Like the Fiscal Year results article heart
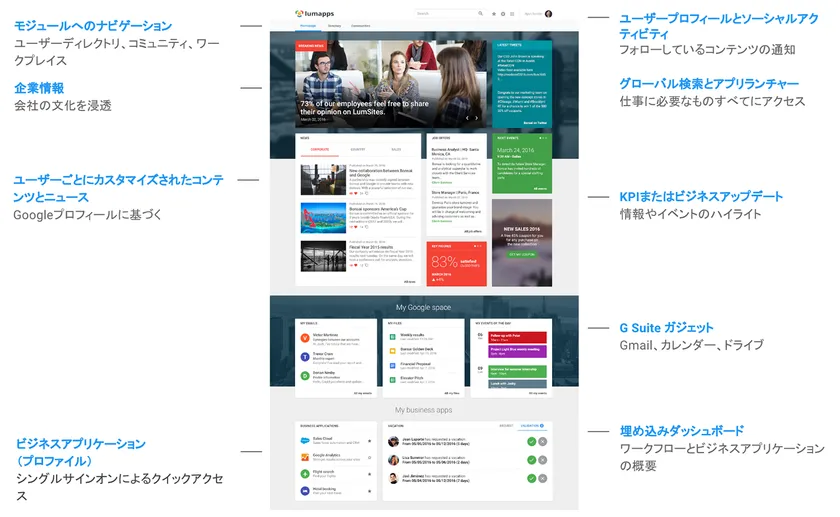 (355, 265)
